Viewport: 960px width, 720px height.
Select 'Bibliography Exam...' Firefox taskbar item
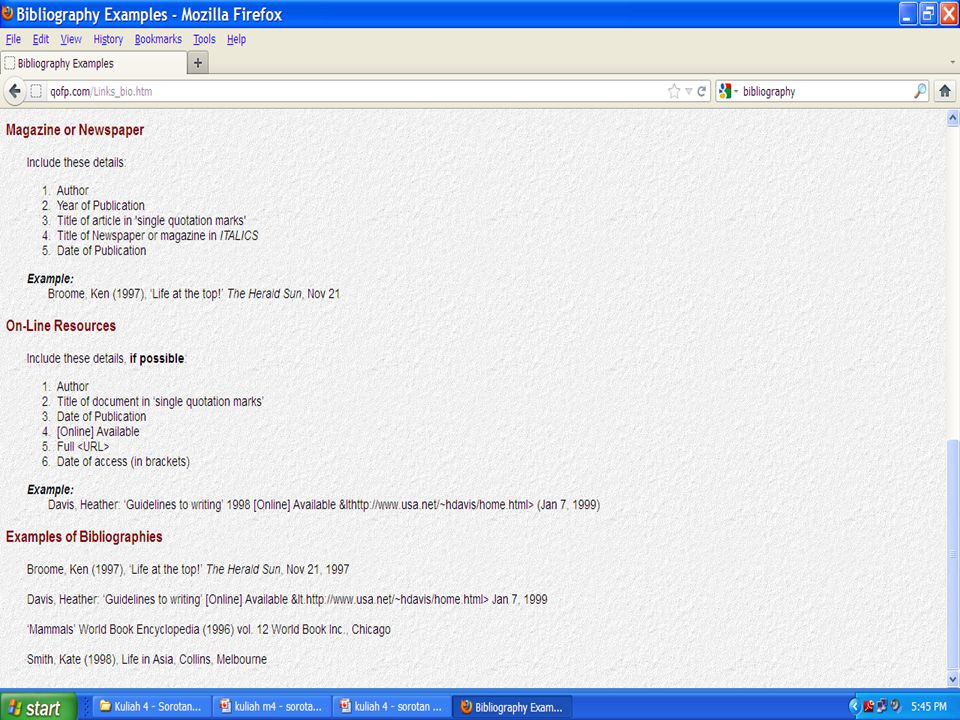(512, 707)
